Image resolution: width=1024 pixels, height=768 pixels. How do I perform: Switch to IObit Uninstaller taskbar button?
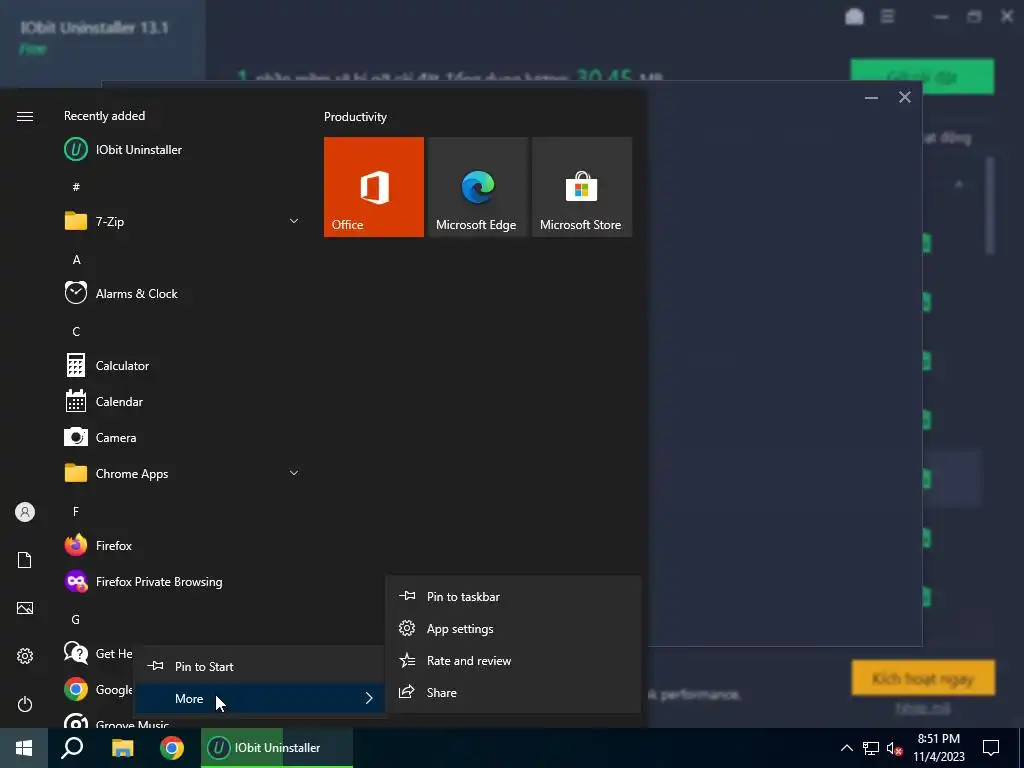(277, 748)
